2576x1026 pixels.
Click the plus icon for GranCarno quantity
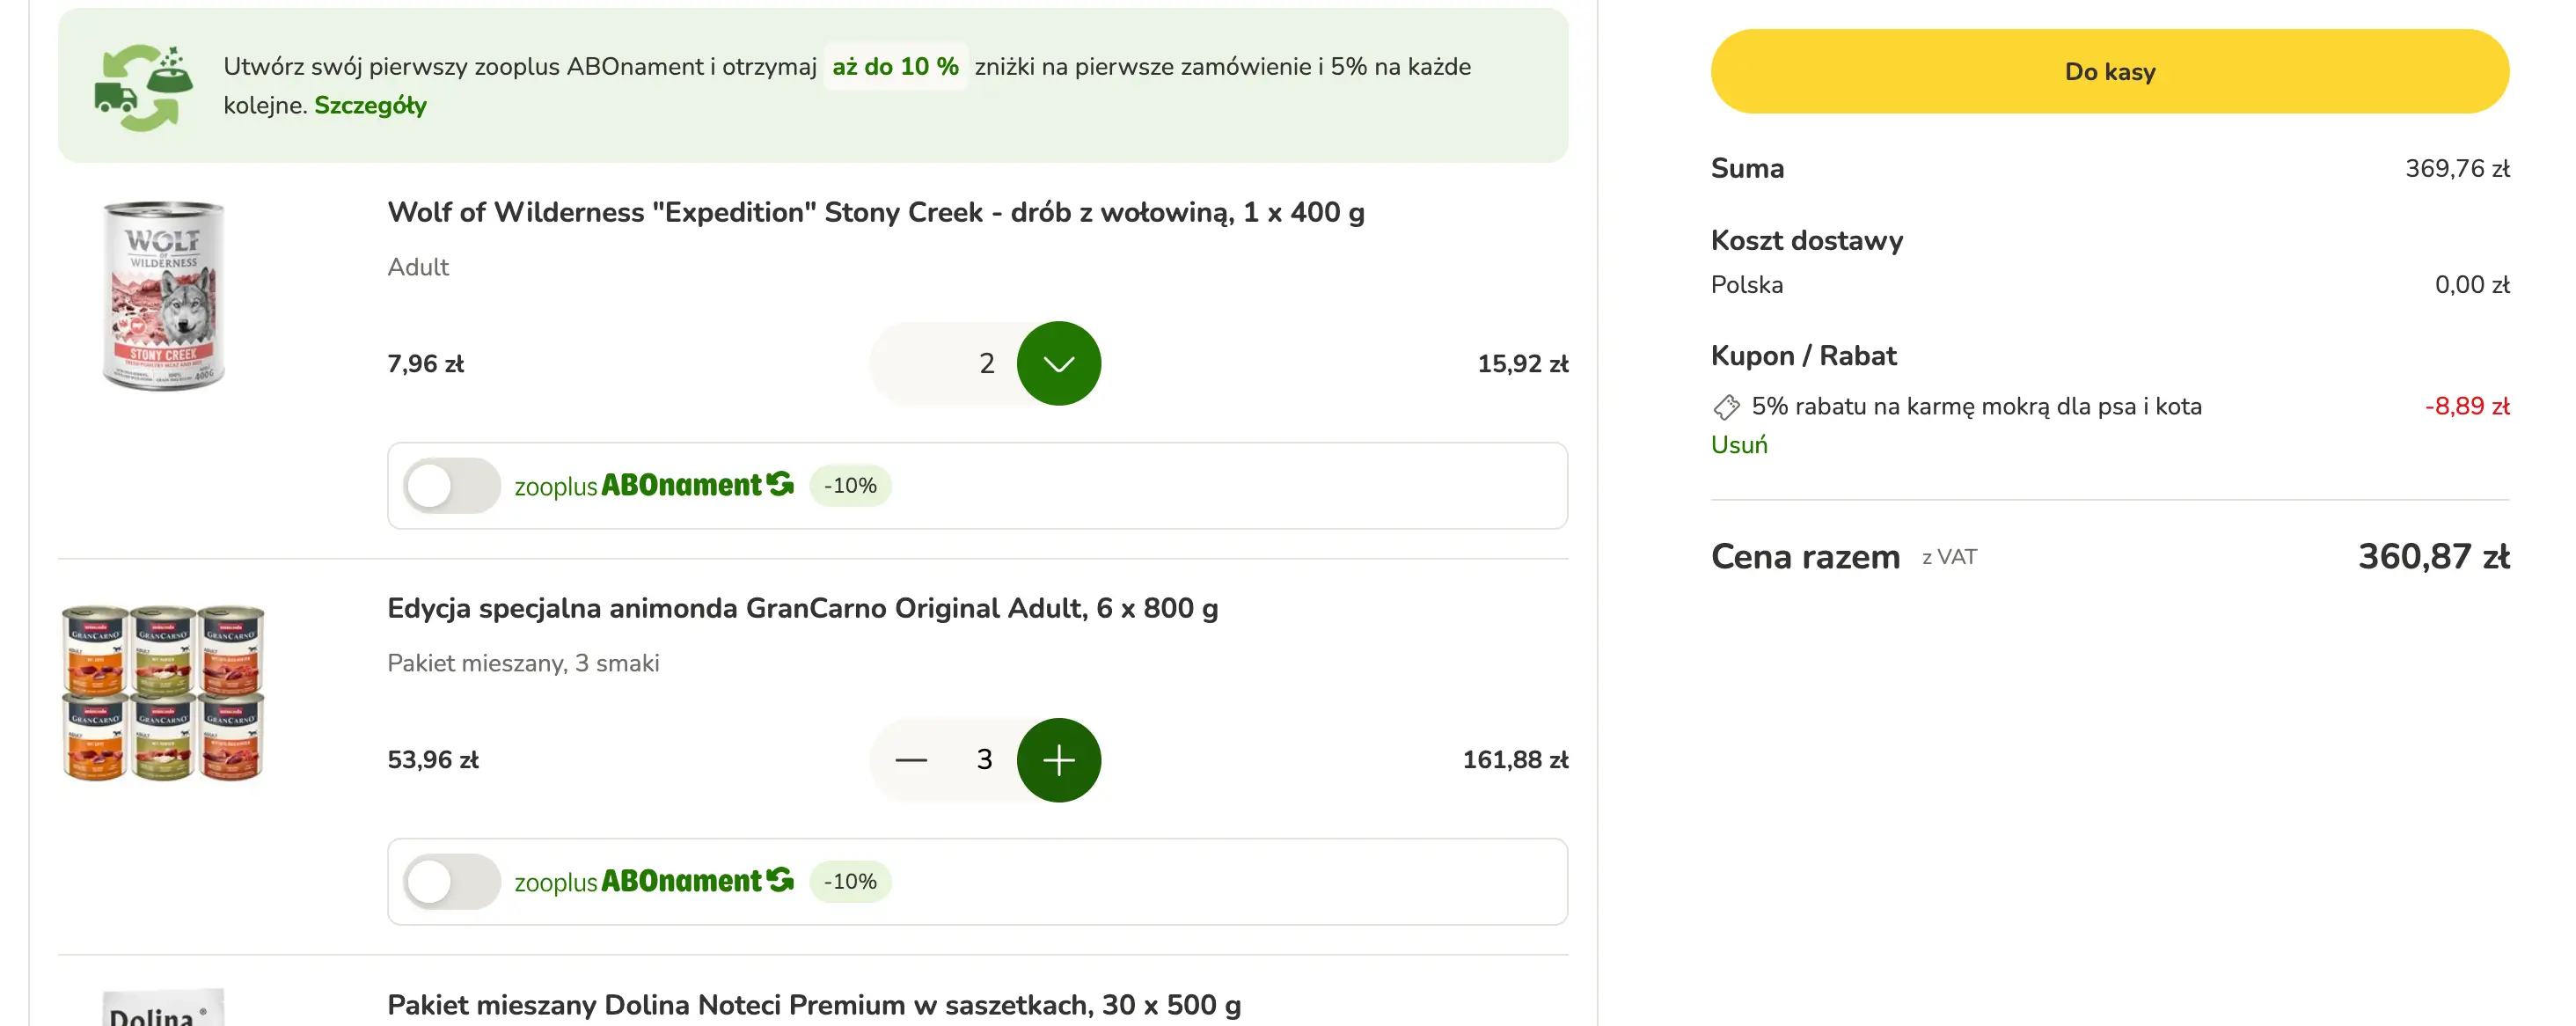1058,760
